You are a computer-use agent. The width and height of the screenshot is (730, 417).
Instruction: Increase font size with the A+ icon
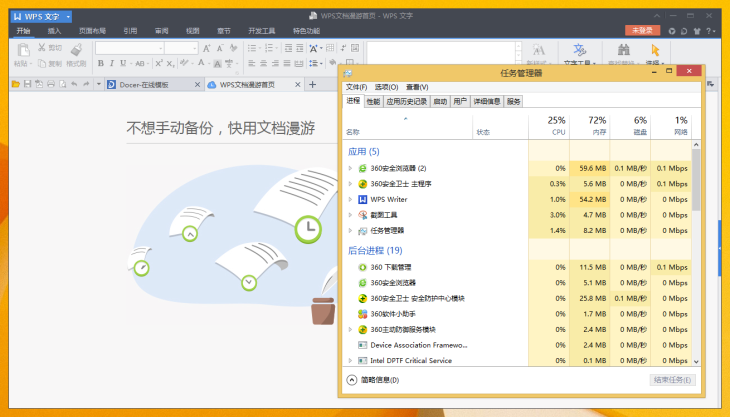[207, 48]
